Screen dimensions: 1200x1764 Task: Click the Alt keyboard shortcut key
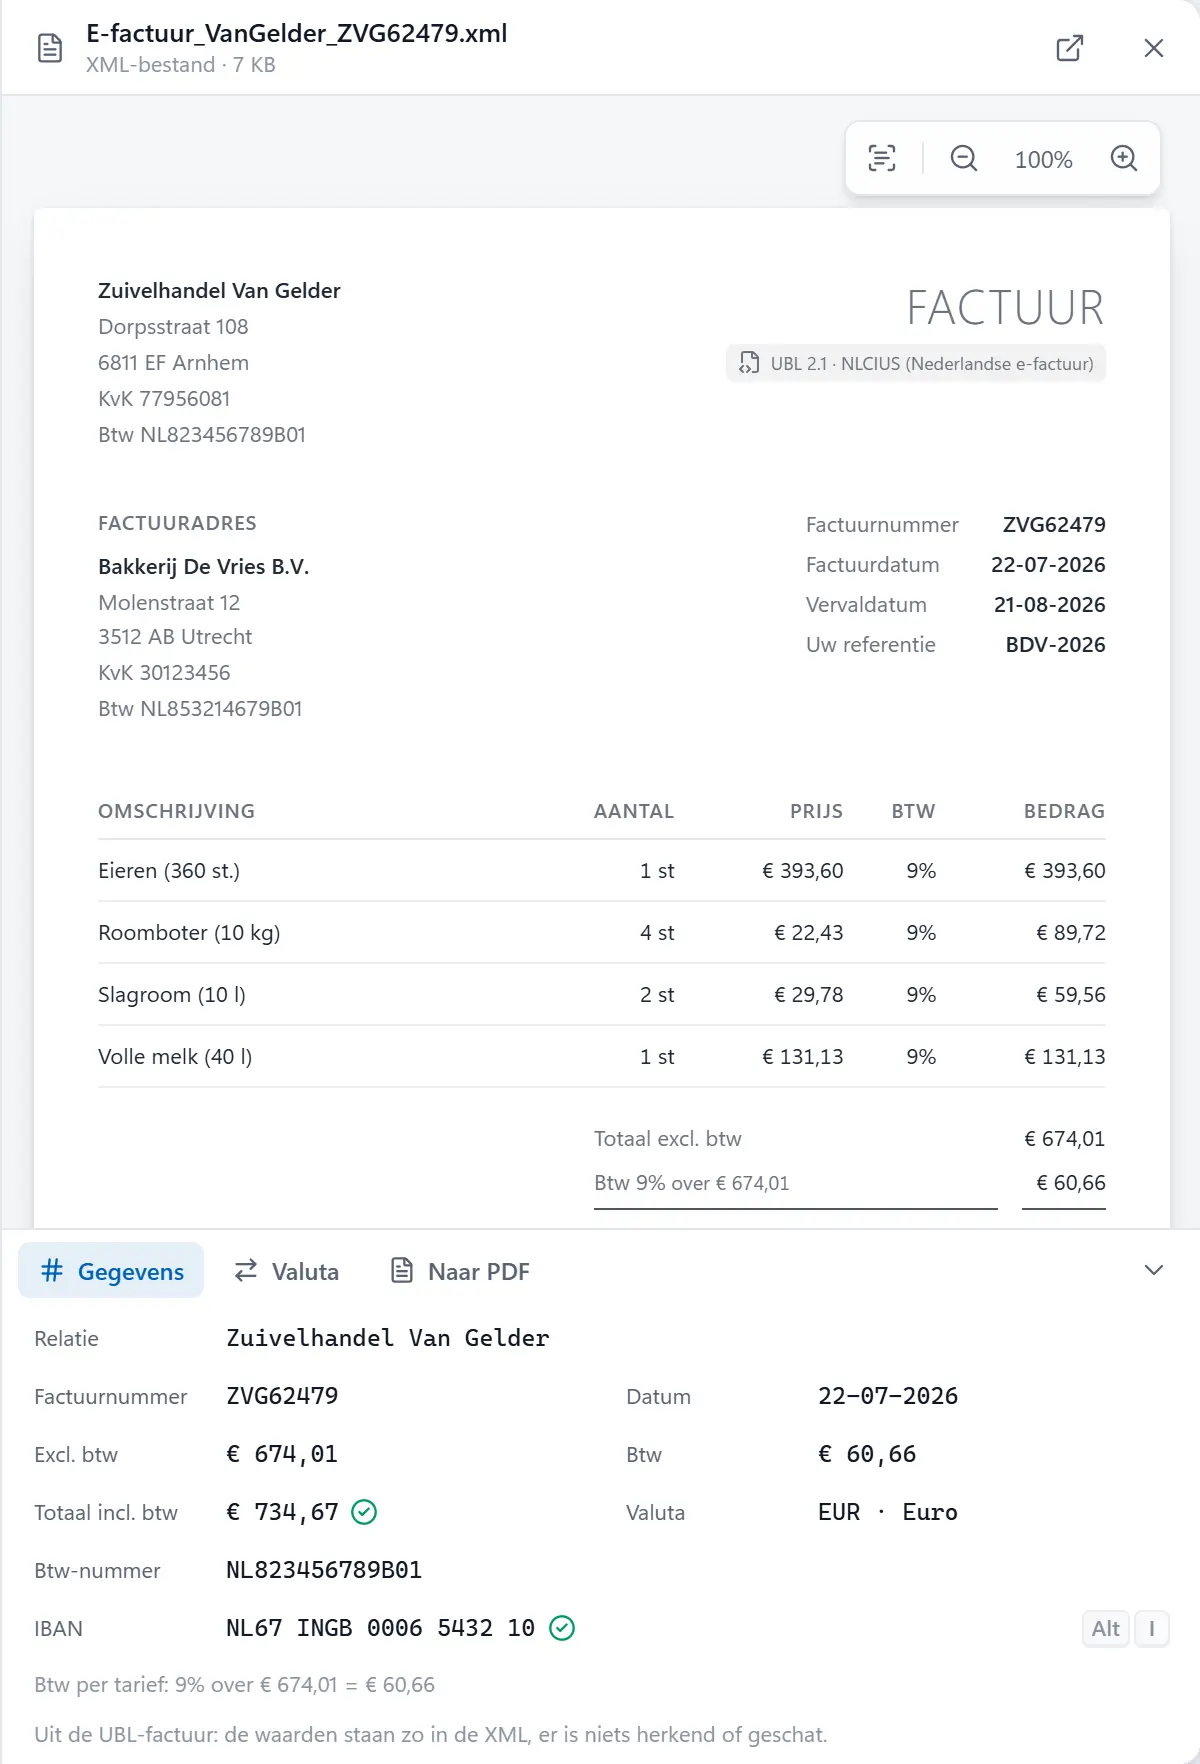point(1106,1629)
